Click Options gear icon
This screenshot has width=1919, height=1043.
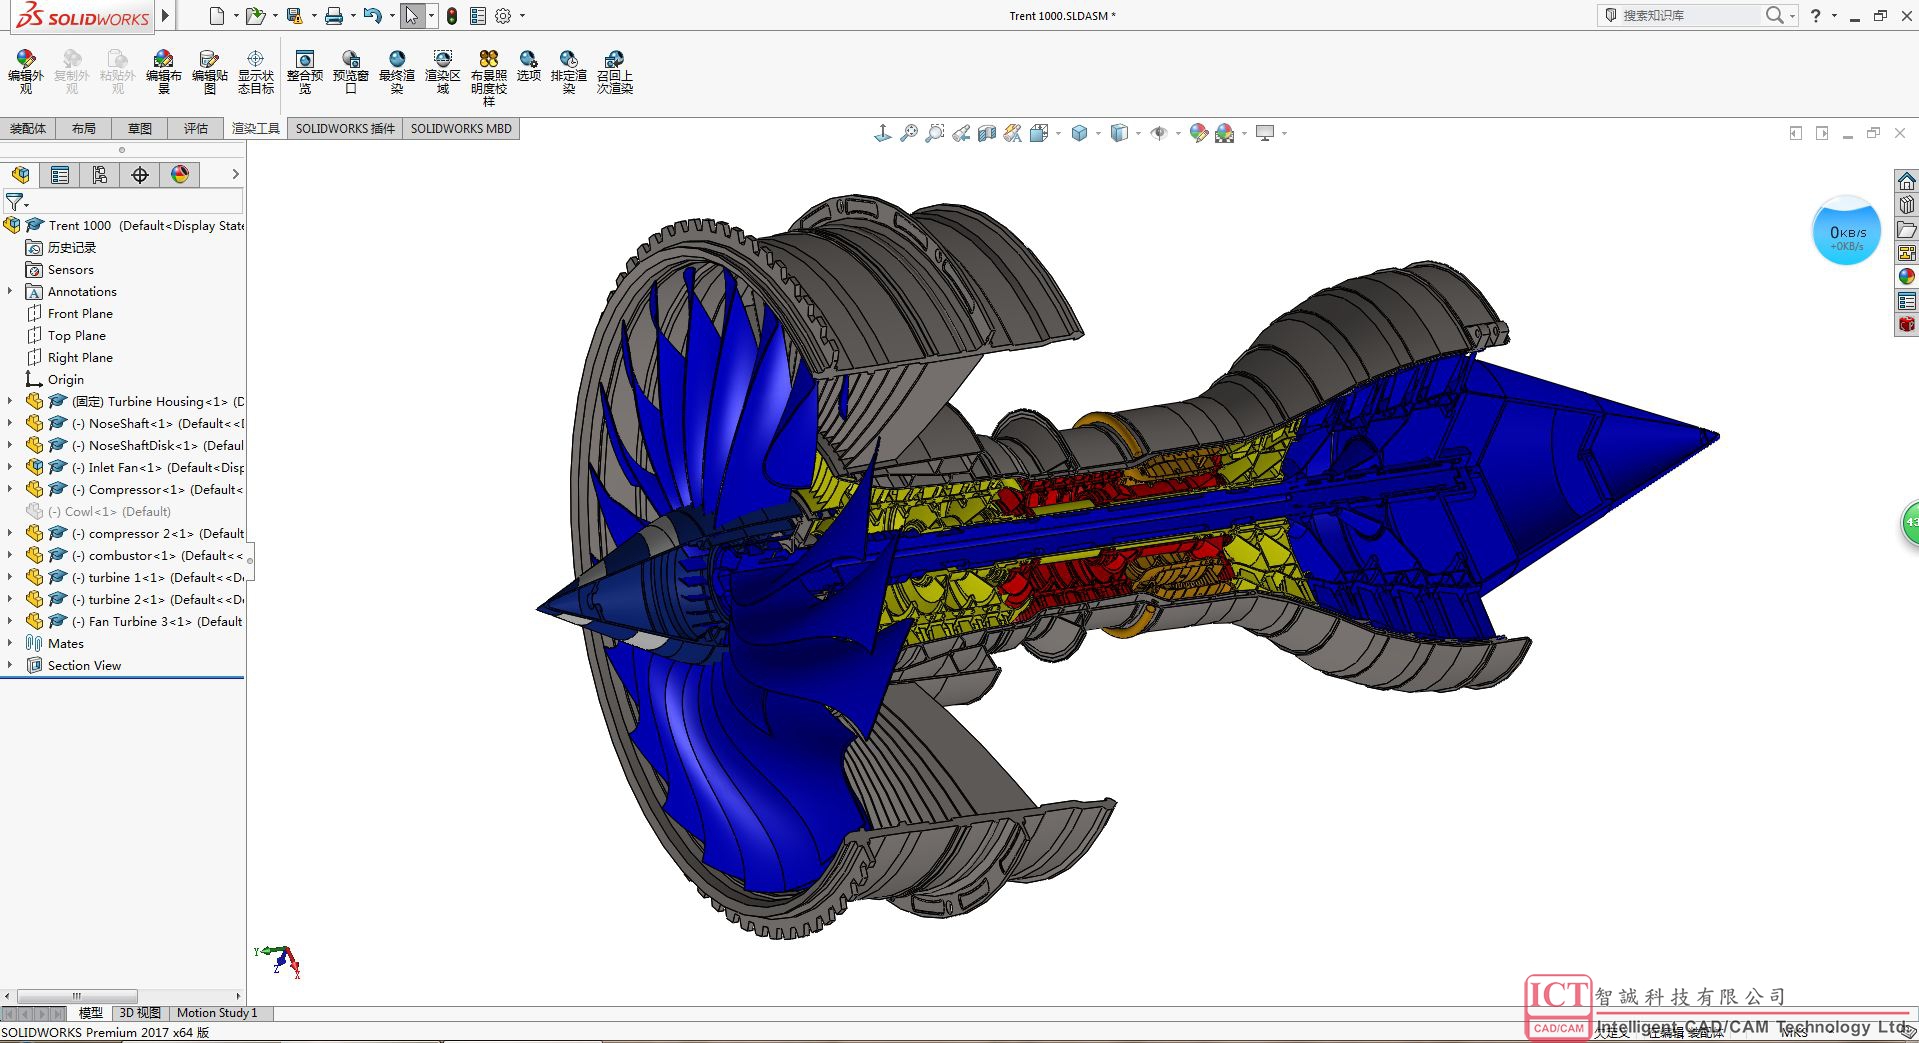(503, 16)
